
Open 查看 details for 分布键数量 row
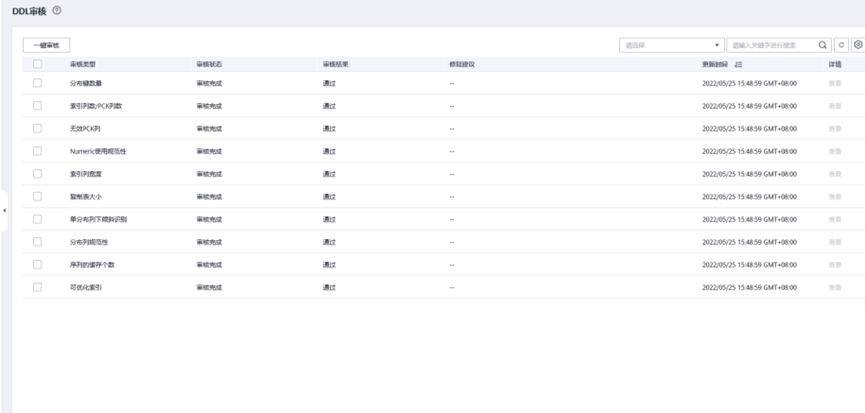click(835, 83)
